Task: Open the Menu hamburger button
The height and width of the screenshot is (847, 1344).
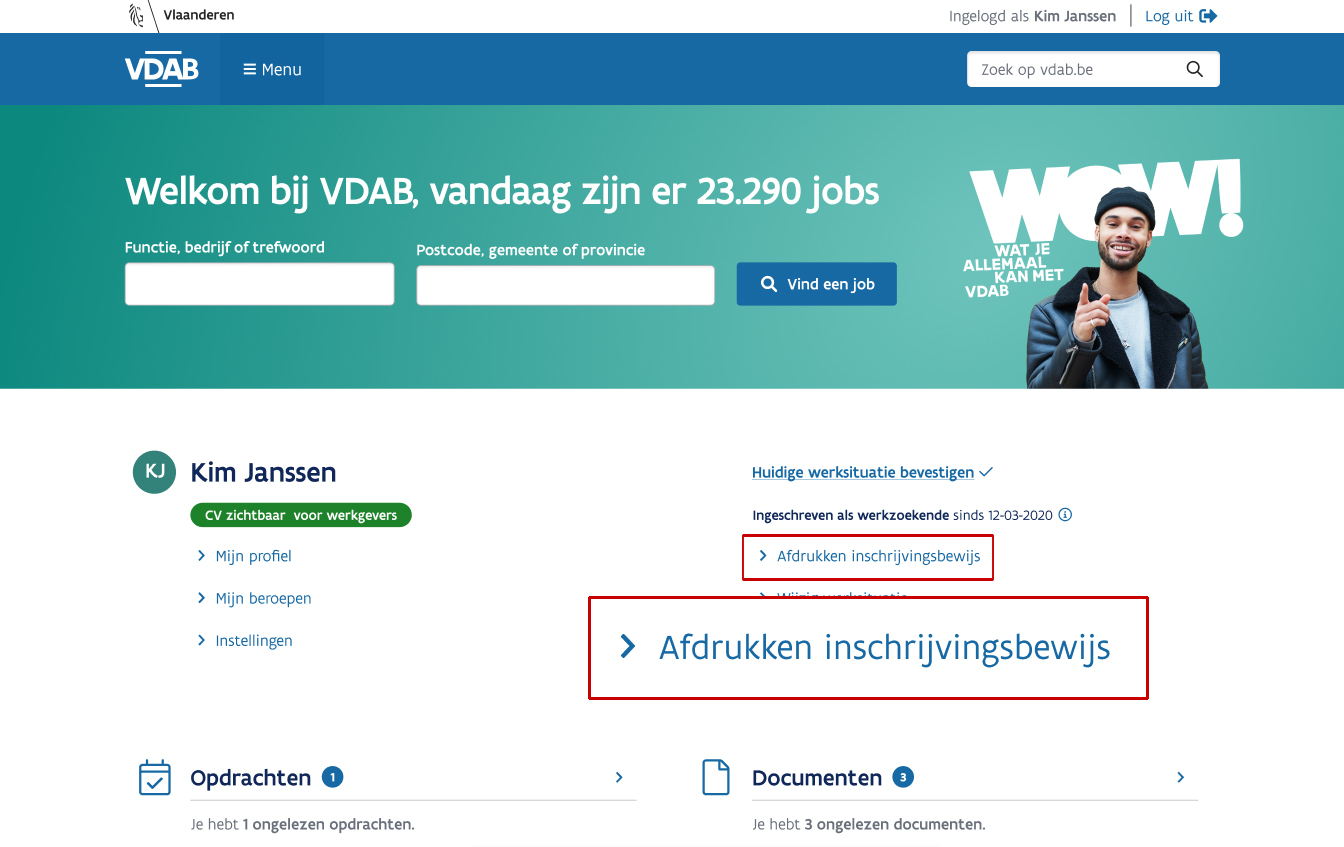Action: pyautogui.click(x=272, y=69)
